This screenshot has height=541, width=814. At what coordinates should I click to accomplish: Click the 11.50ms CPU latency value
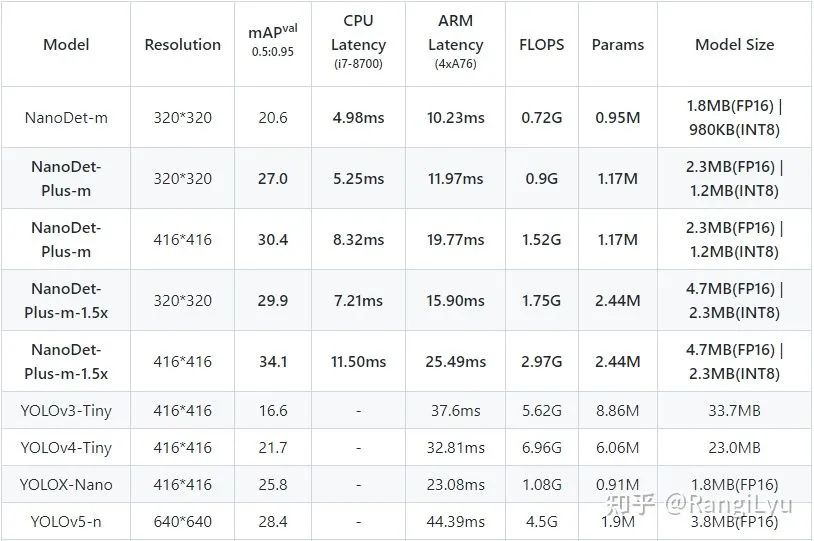pos(358,362)
